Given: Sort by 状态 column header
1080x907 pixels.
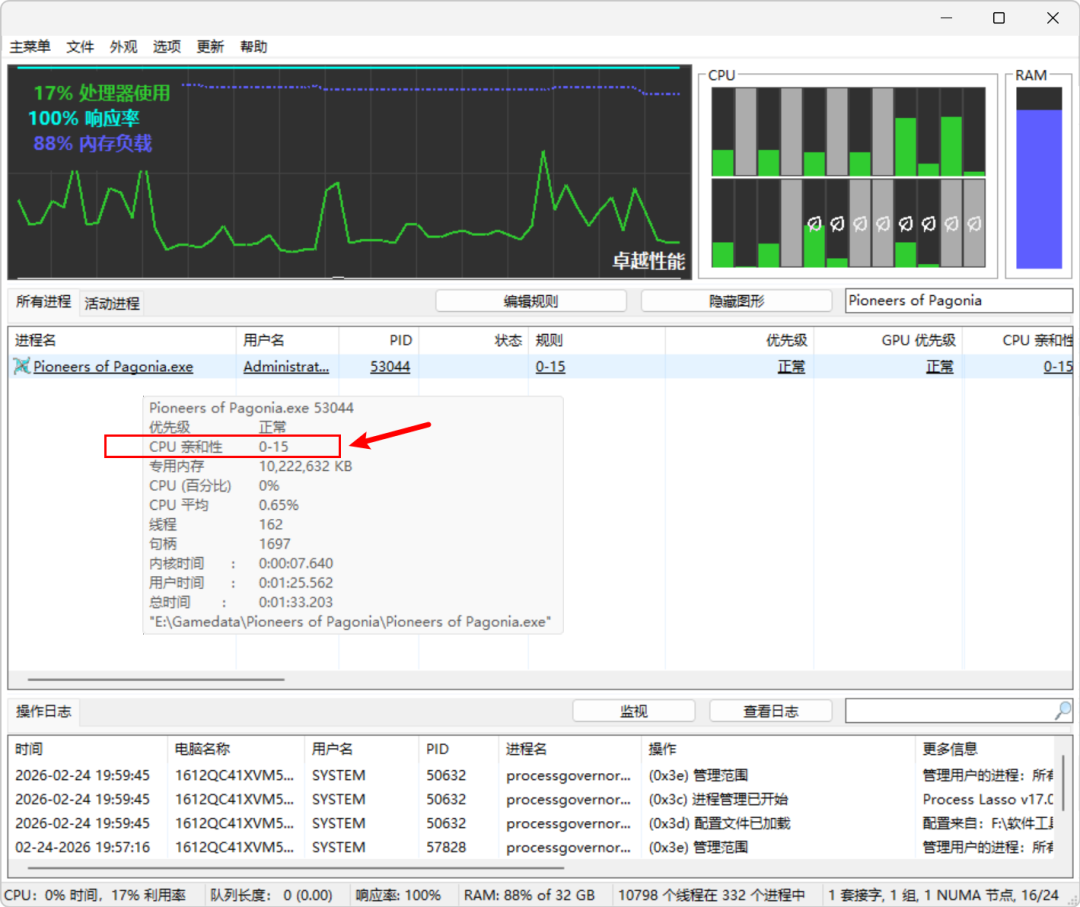Looking at the screenshot, I should (x=474, y=340).
